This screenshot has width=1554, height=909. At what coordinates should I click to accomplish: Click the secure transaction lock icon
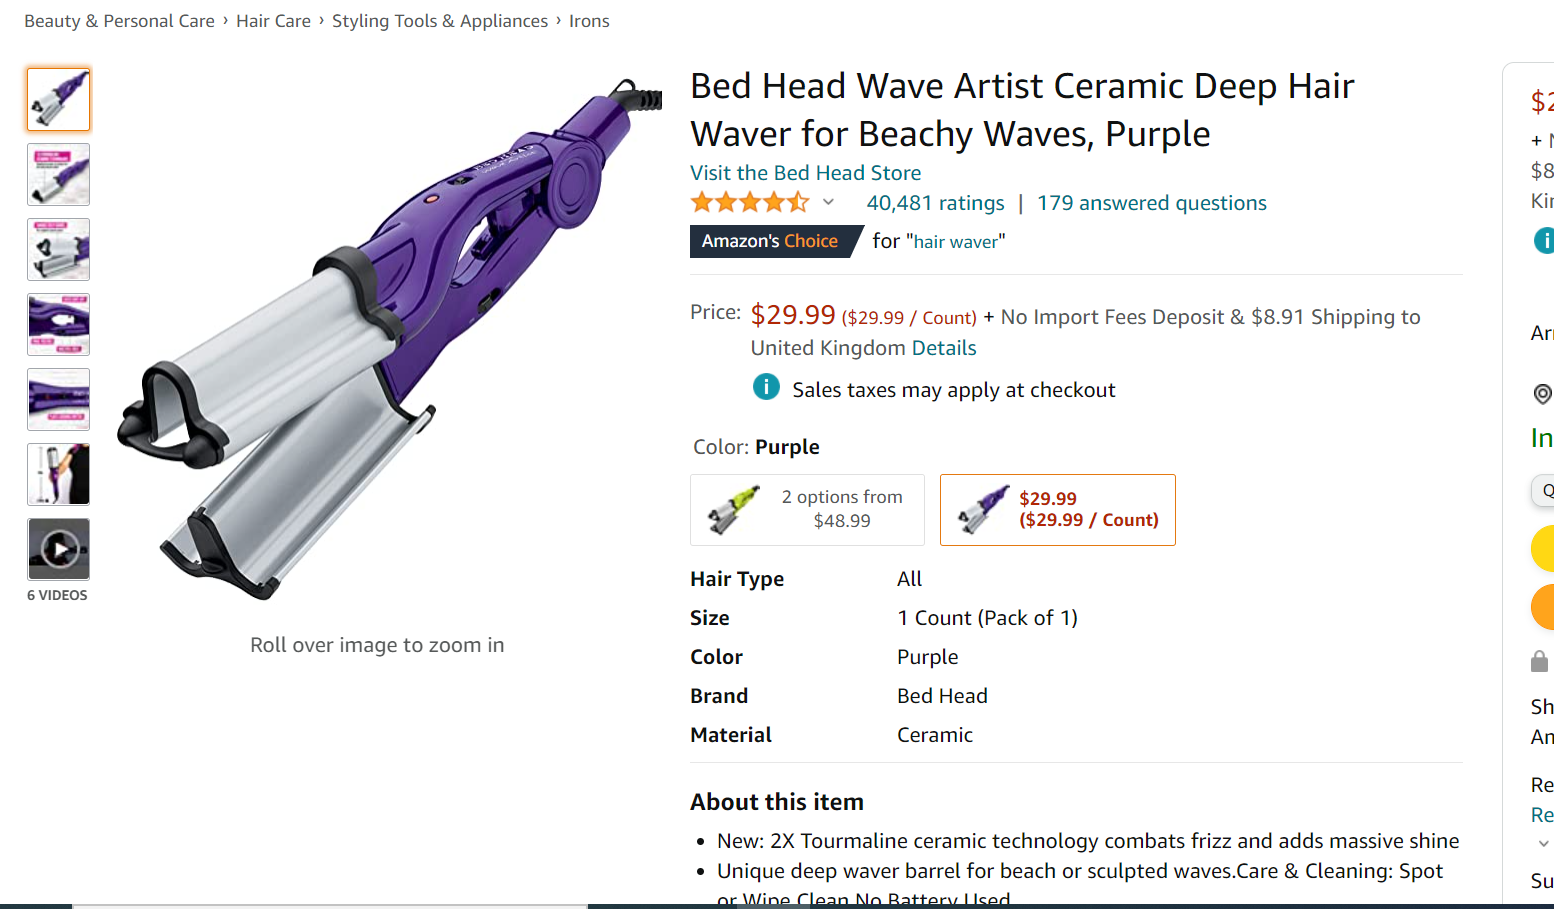[x=1540, y=661]
